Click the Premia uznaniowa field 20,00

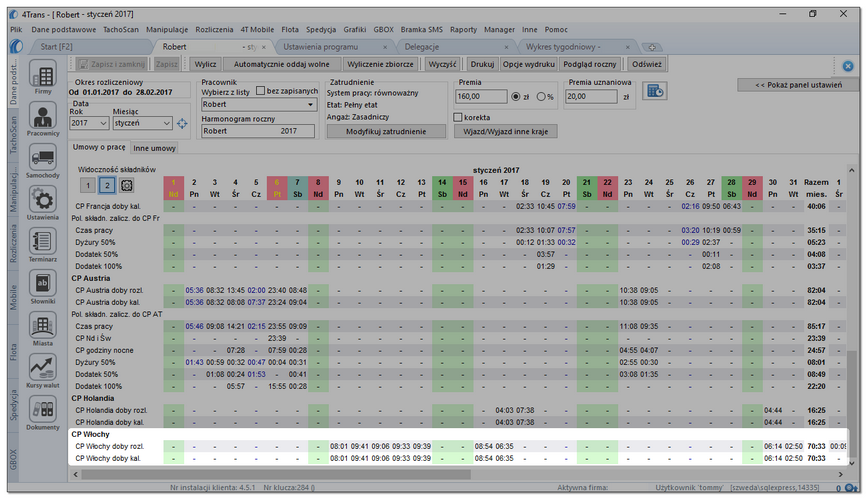(591, 96)
